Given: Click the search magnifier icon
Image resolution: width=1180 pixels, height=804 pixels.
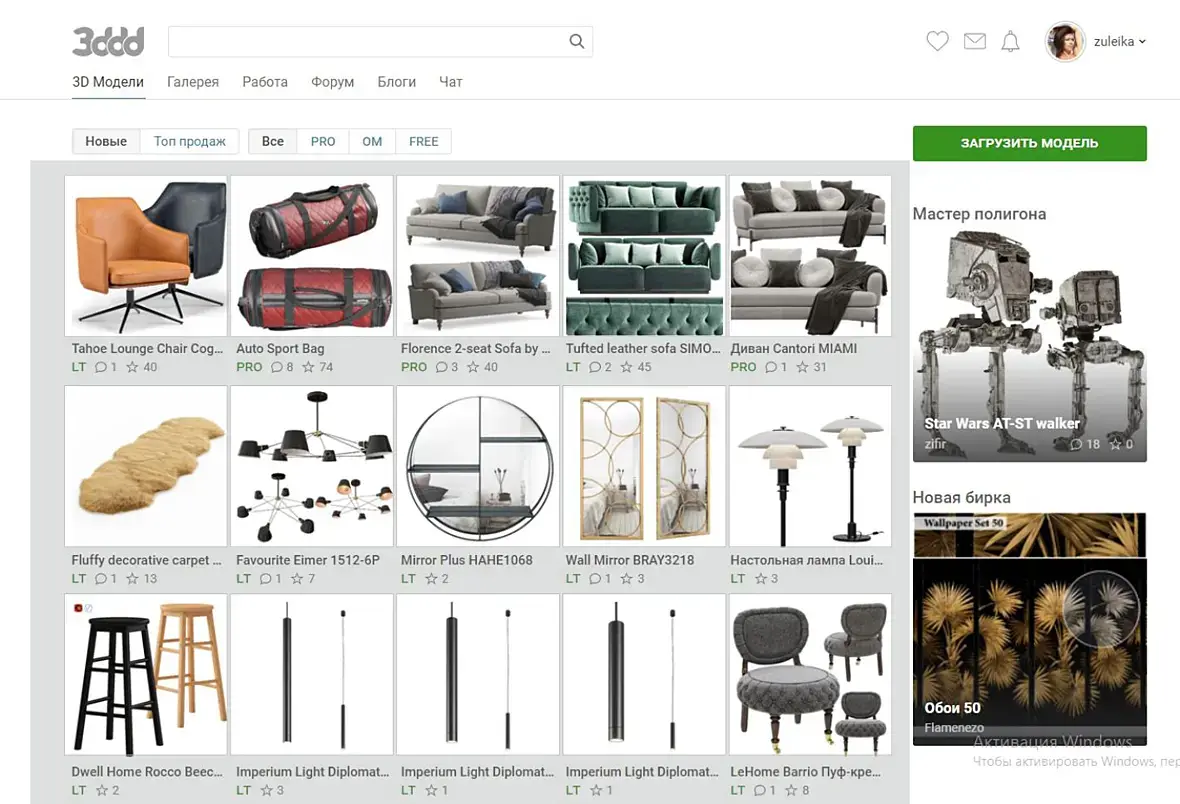Looking at the screenshot, I should pos(576,41).
